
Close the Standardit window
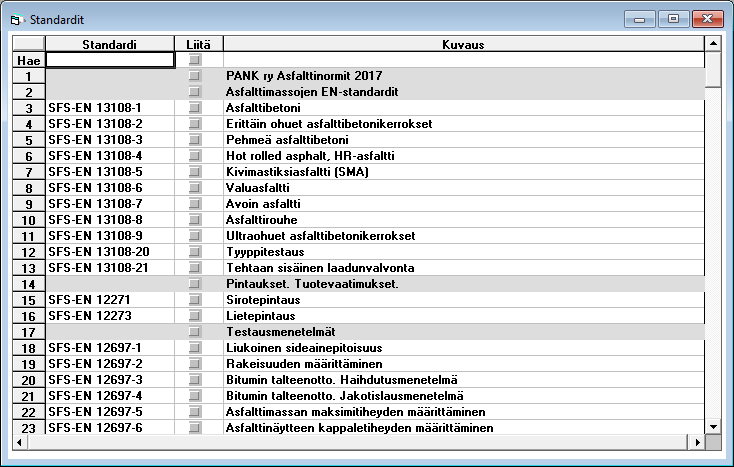coord(707,19)
